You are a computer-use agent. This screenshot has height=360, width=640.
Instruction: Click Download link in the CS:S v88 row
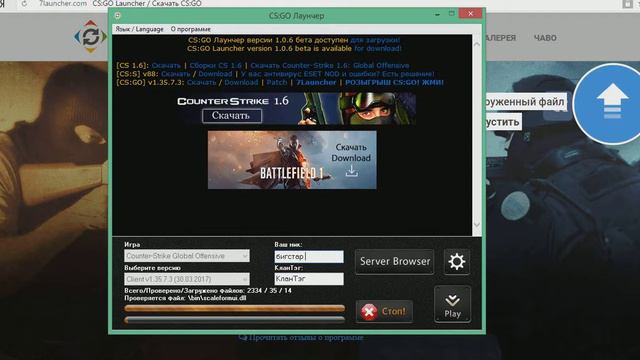point(215,74)
